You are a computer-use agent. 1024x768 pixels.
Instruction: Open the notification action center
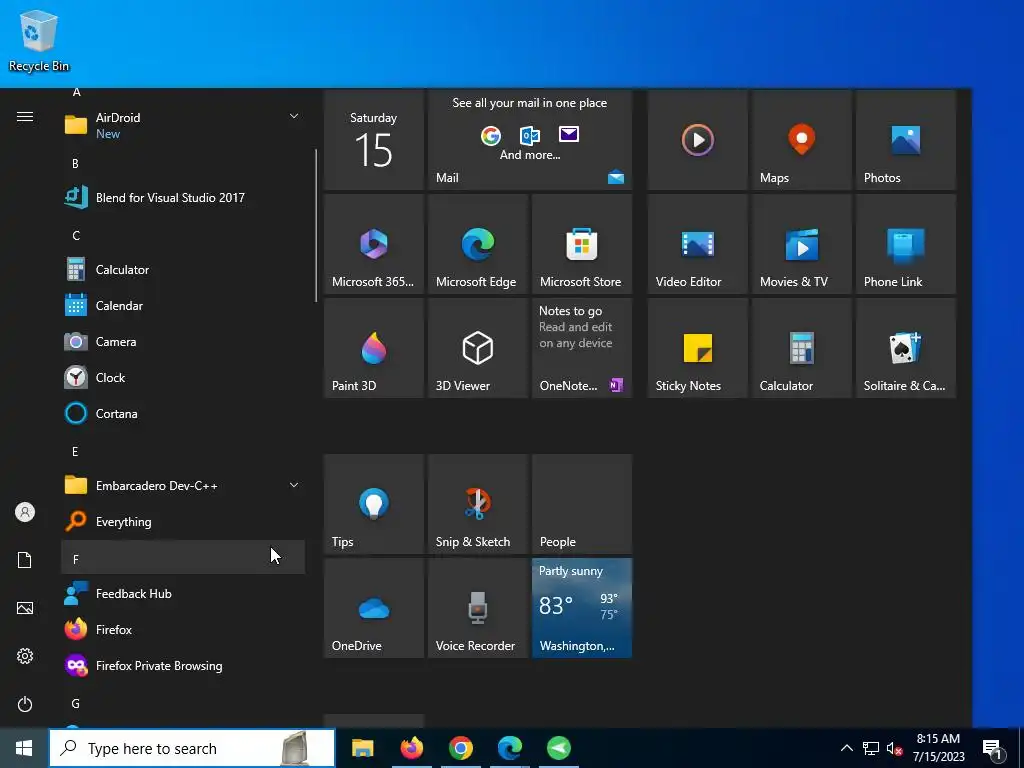pos(992,748)
